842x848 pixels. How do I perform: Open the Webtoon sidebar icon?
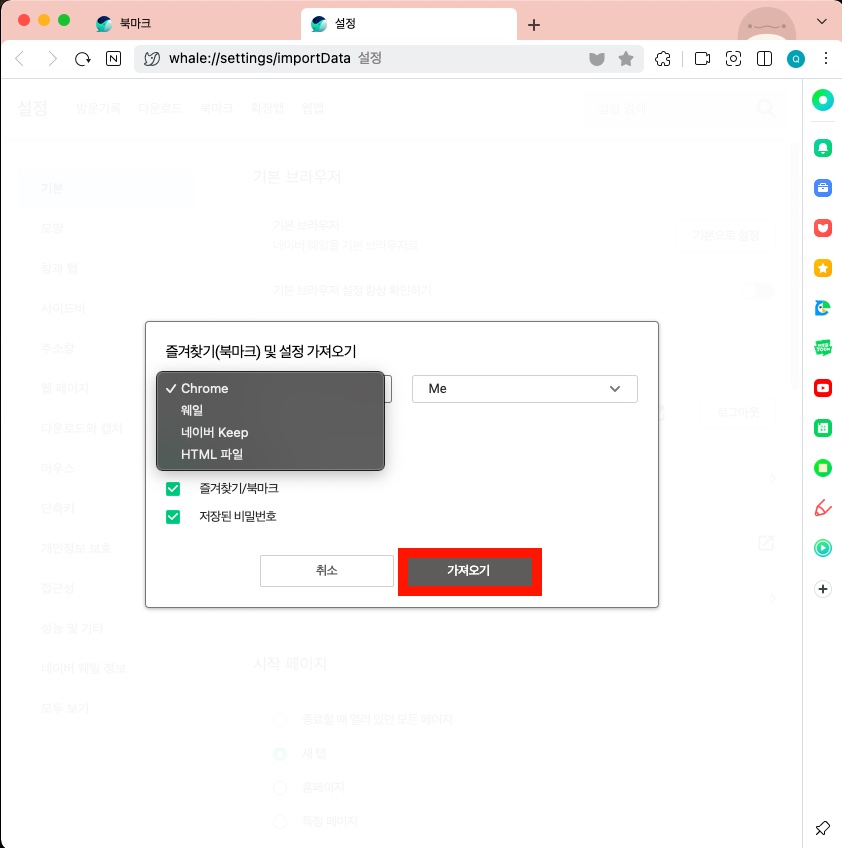click(823, 348)
